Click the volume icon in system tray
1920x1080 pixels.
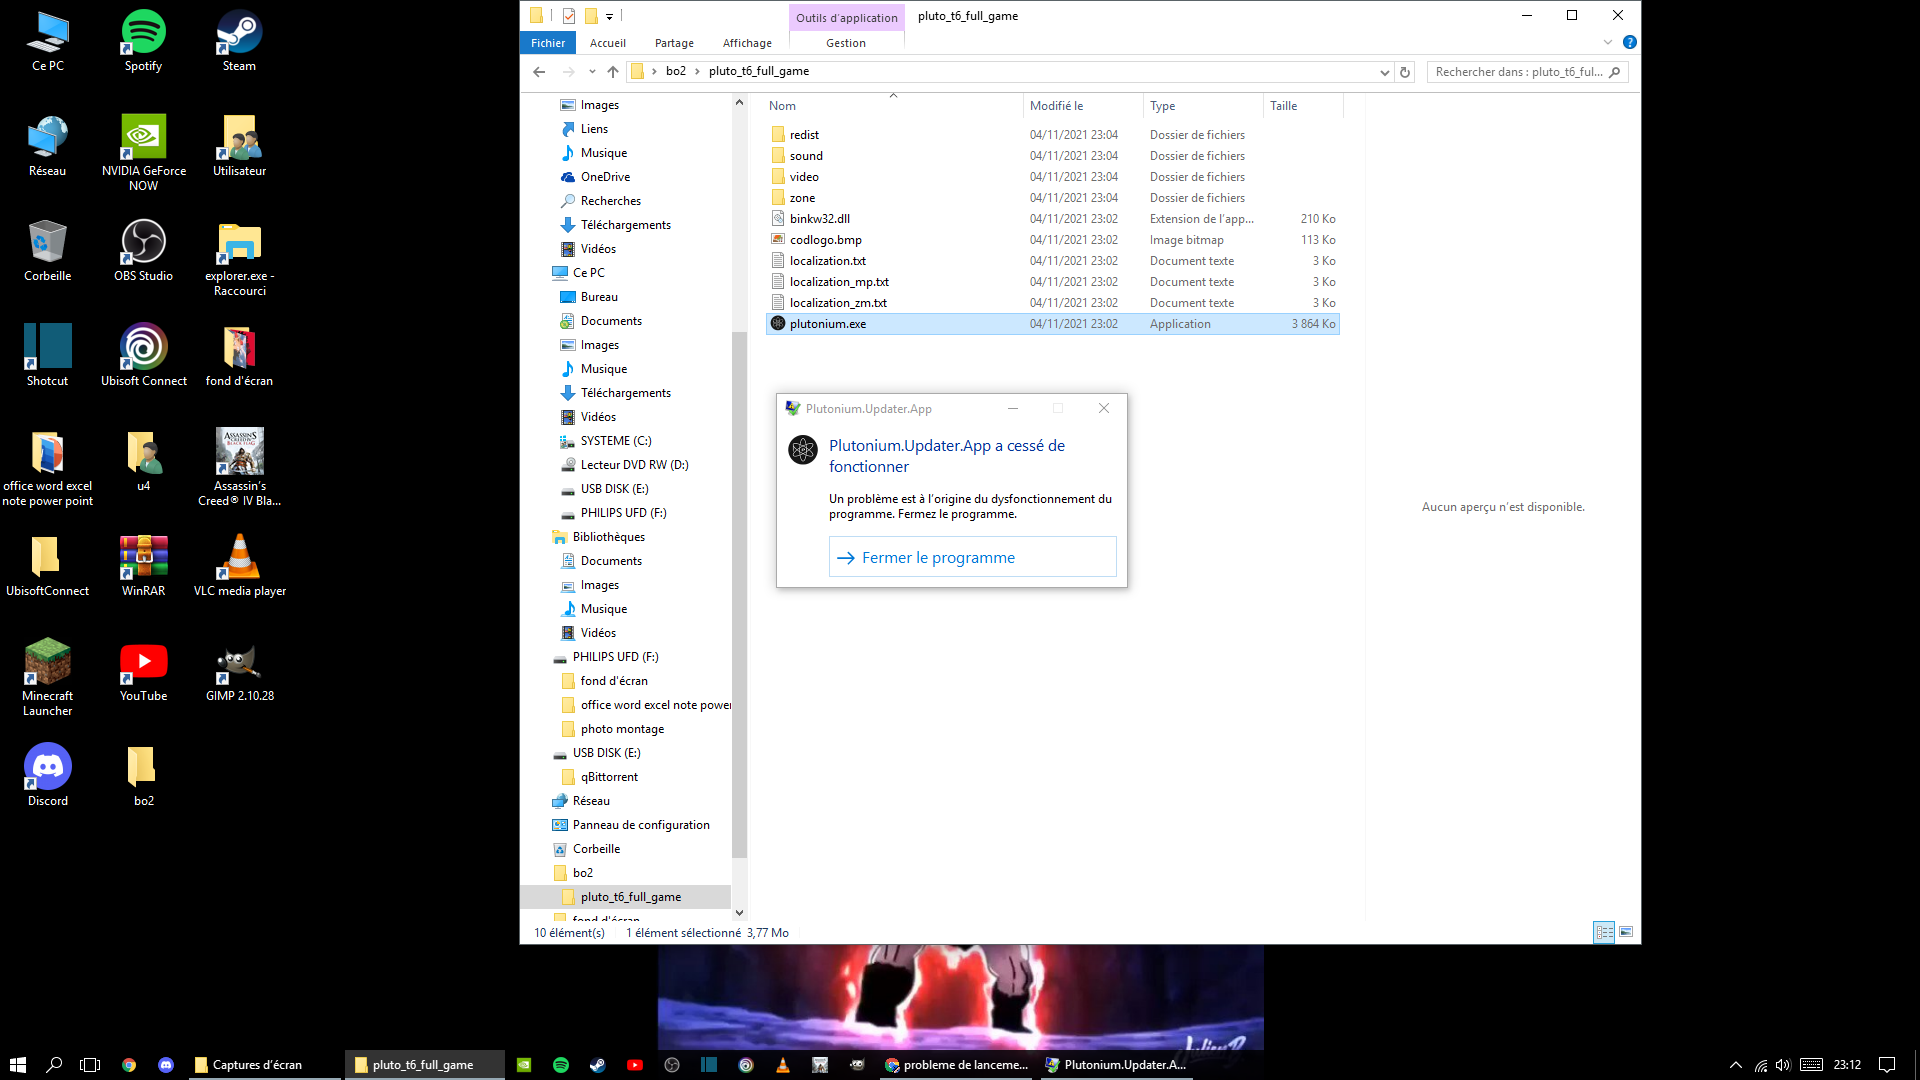1783,1065
